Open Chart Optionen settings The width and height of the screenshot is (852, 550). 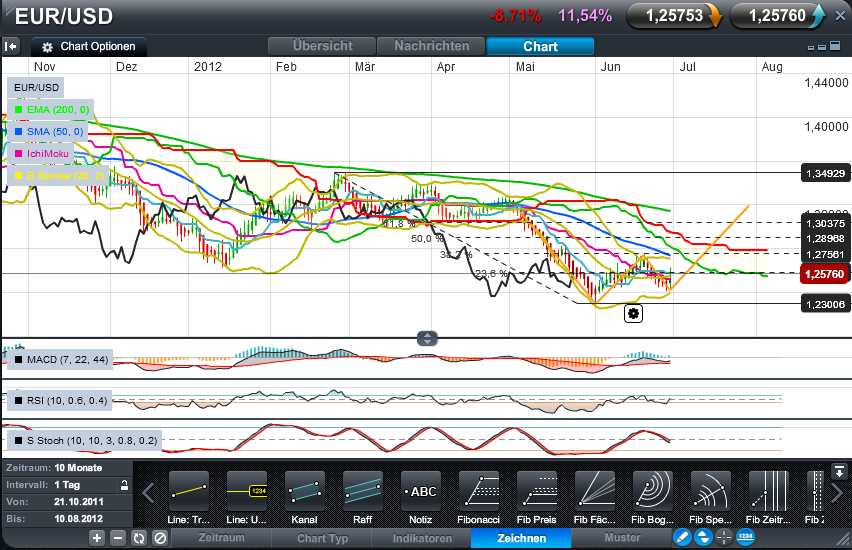pyautogui.click(x=89, y=47)
